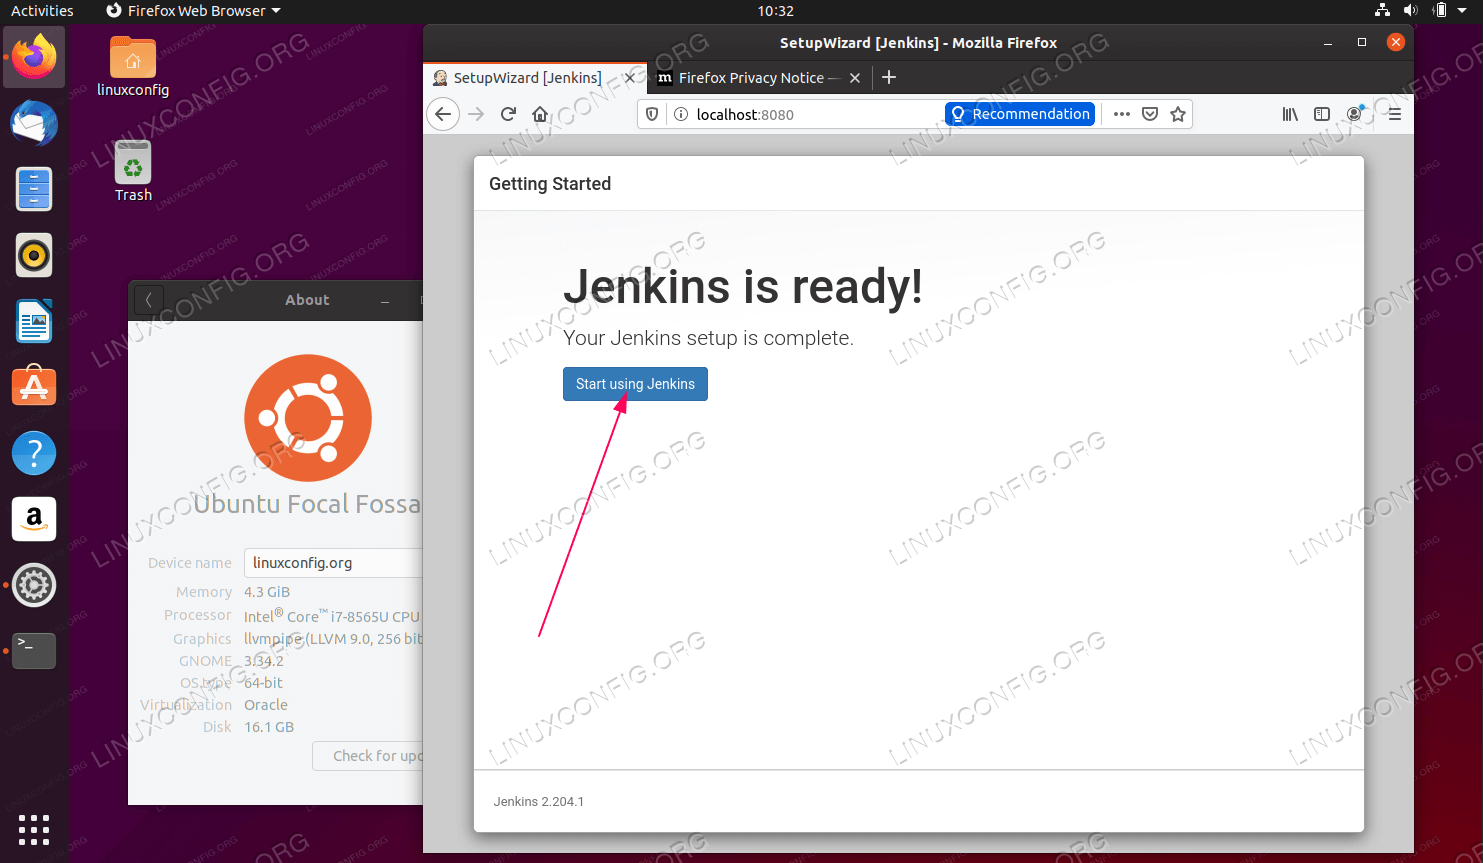Click Check for updates in About window
Image resolution: width=1483 pixels, height=863 pixels.
369,756
